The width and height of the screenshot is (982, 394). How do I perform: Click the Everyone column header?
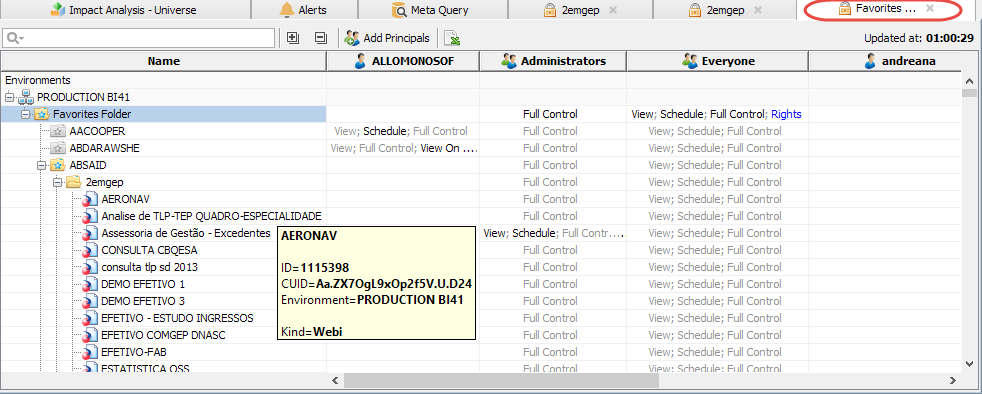pyautogui.click(x=718, y=61)
